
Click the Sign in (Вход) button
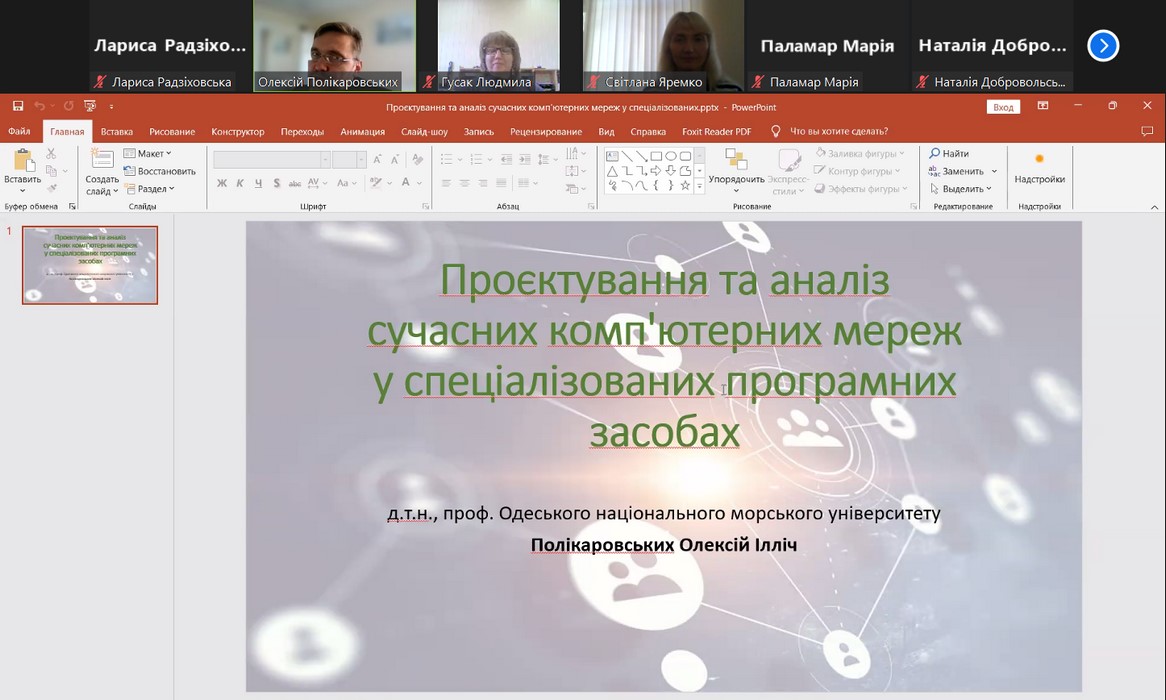(1003, 107)
